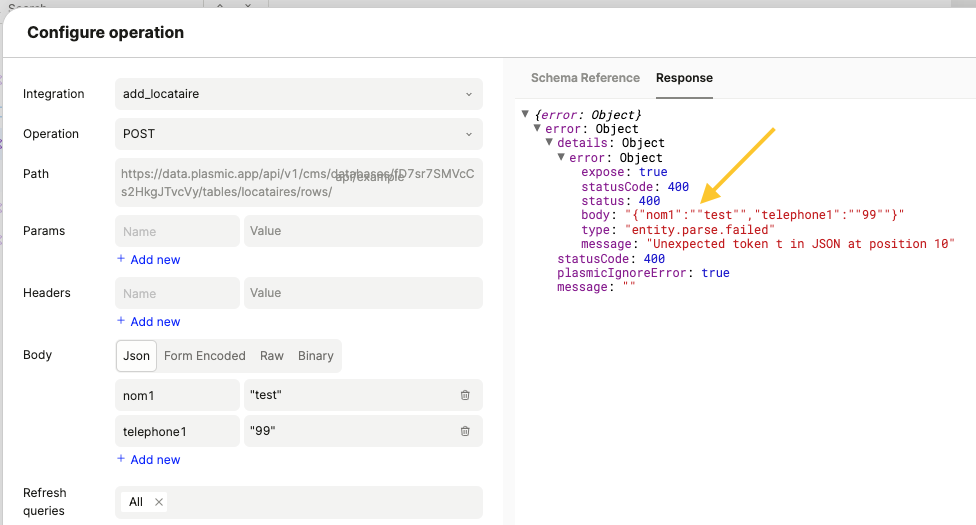The height and width of the screenshot is (525, 976).
Task: Collapse the root {error: Object} node
Action: click(x=526, y=115)
